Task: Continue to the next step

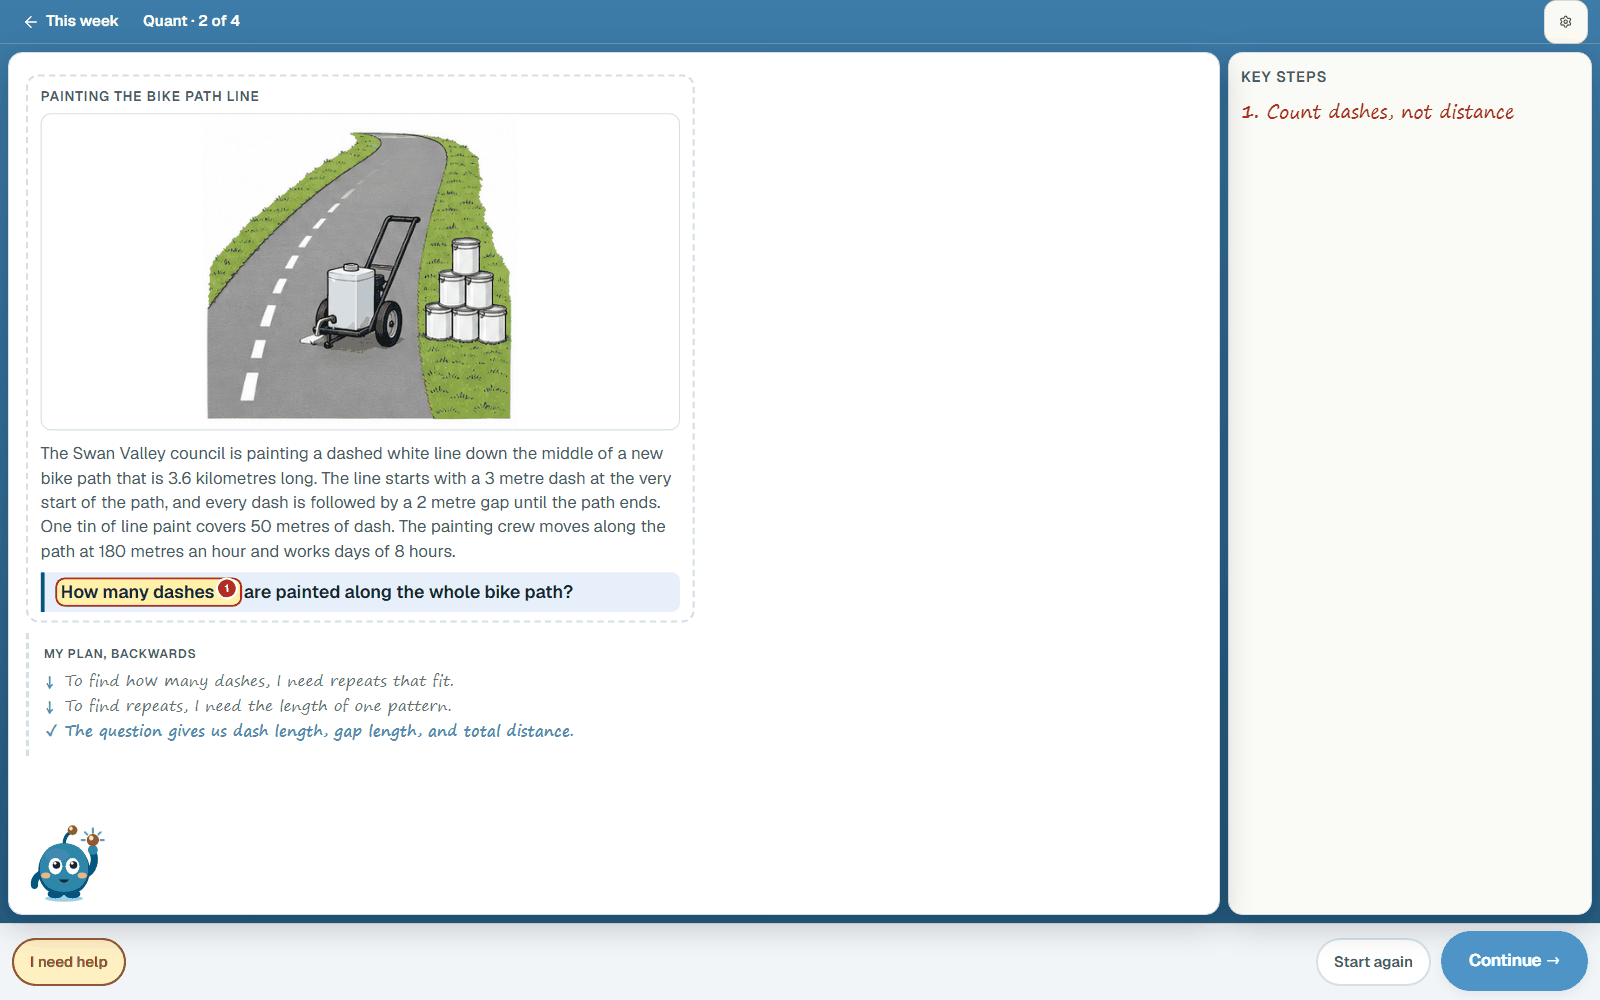Action: (1514, 961)
